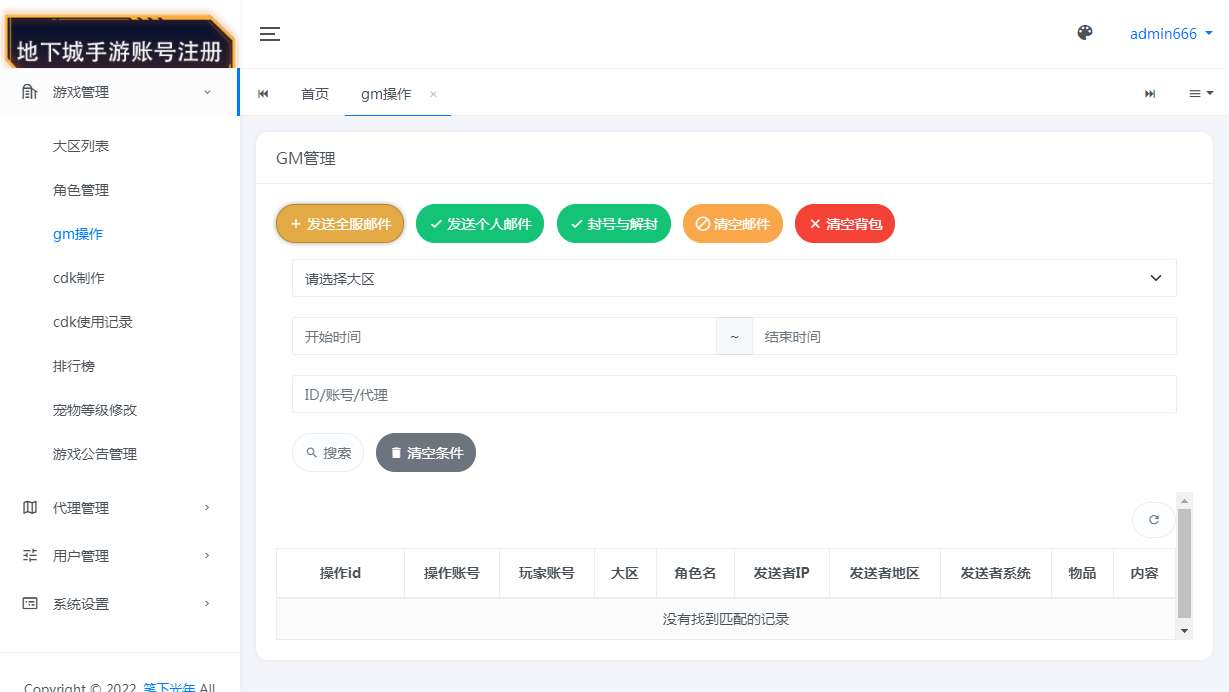Click the 游戏管理 building icon
This screenshot has width=1229, height=692.
point(29,92)
